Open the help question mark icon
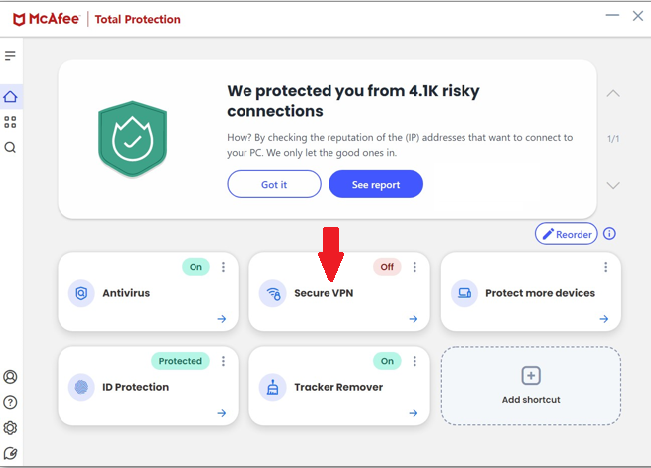The image size is (651, 468). [10, 402]
